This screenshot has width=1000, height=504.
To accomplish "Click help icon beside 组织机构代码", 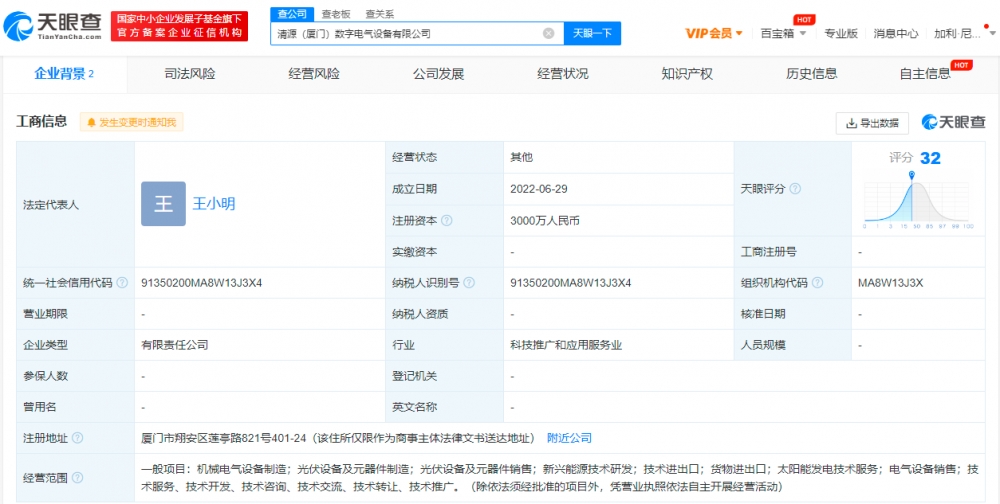I will coord(815,283).
